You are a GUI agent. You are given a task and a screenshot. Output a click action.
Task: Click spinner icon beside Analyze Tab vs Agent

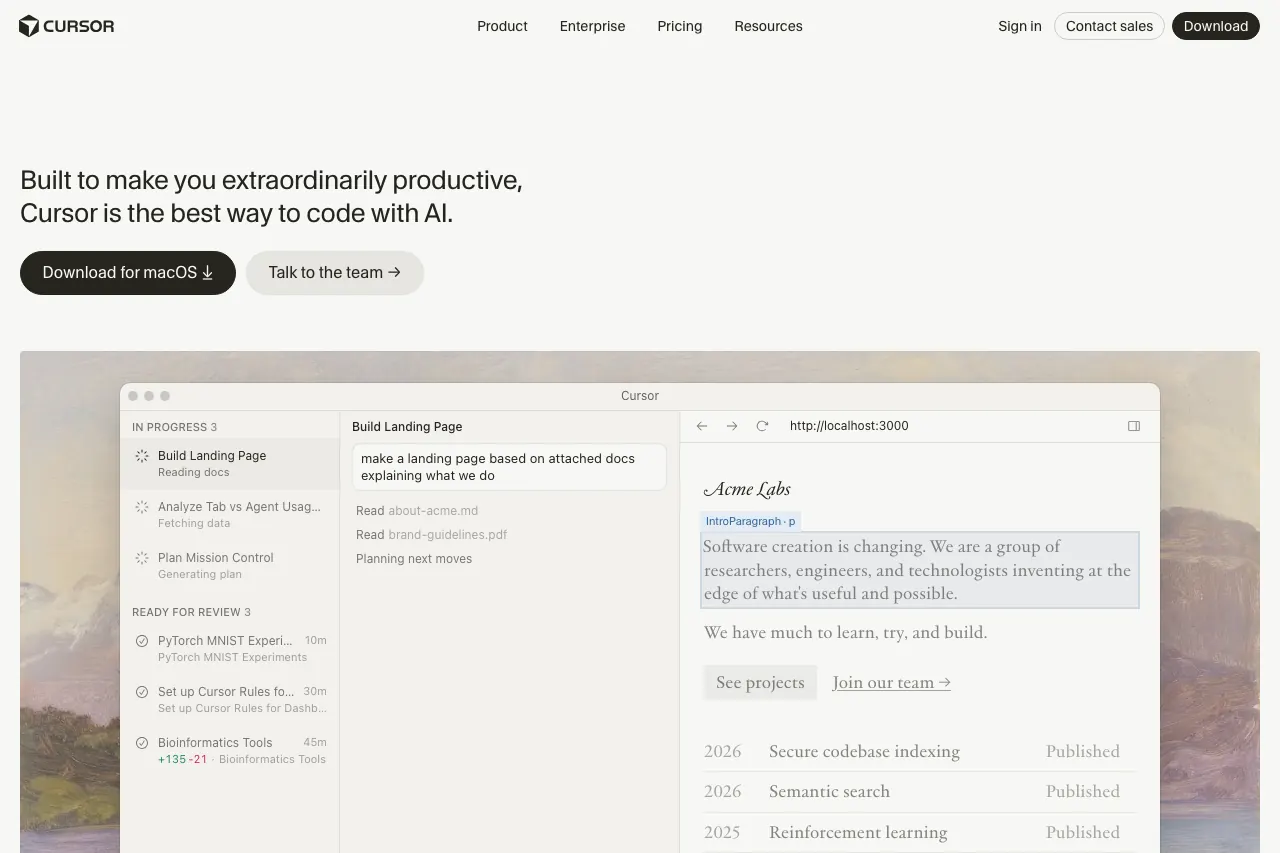pos(142,507)
